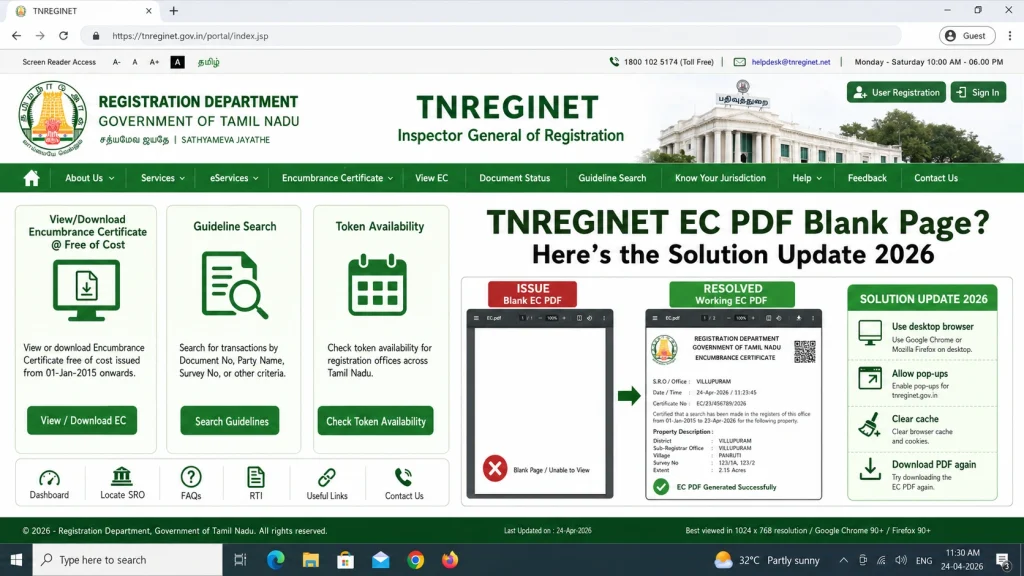The width and height of the screenshot is (1024, 576).
Task: Click the Windows search box
Action: pyautogui.click(x=127, y=560)
